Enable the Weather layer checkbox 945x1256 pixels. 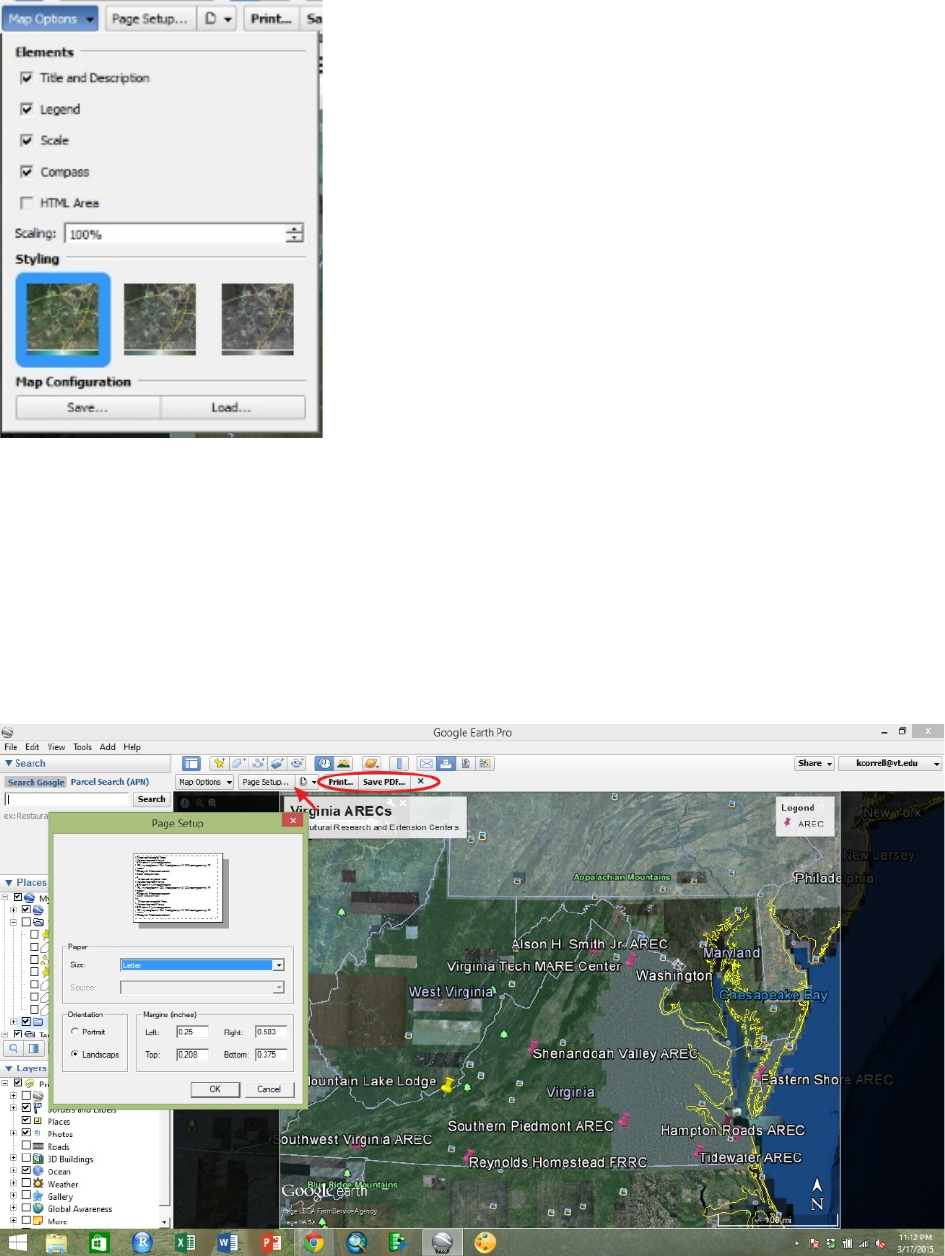point(27,1184)
